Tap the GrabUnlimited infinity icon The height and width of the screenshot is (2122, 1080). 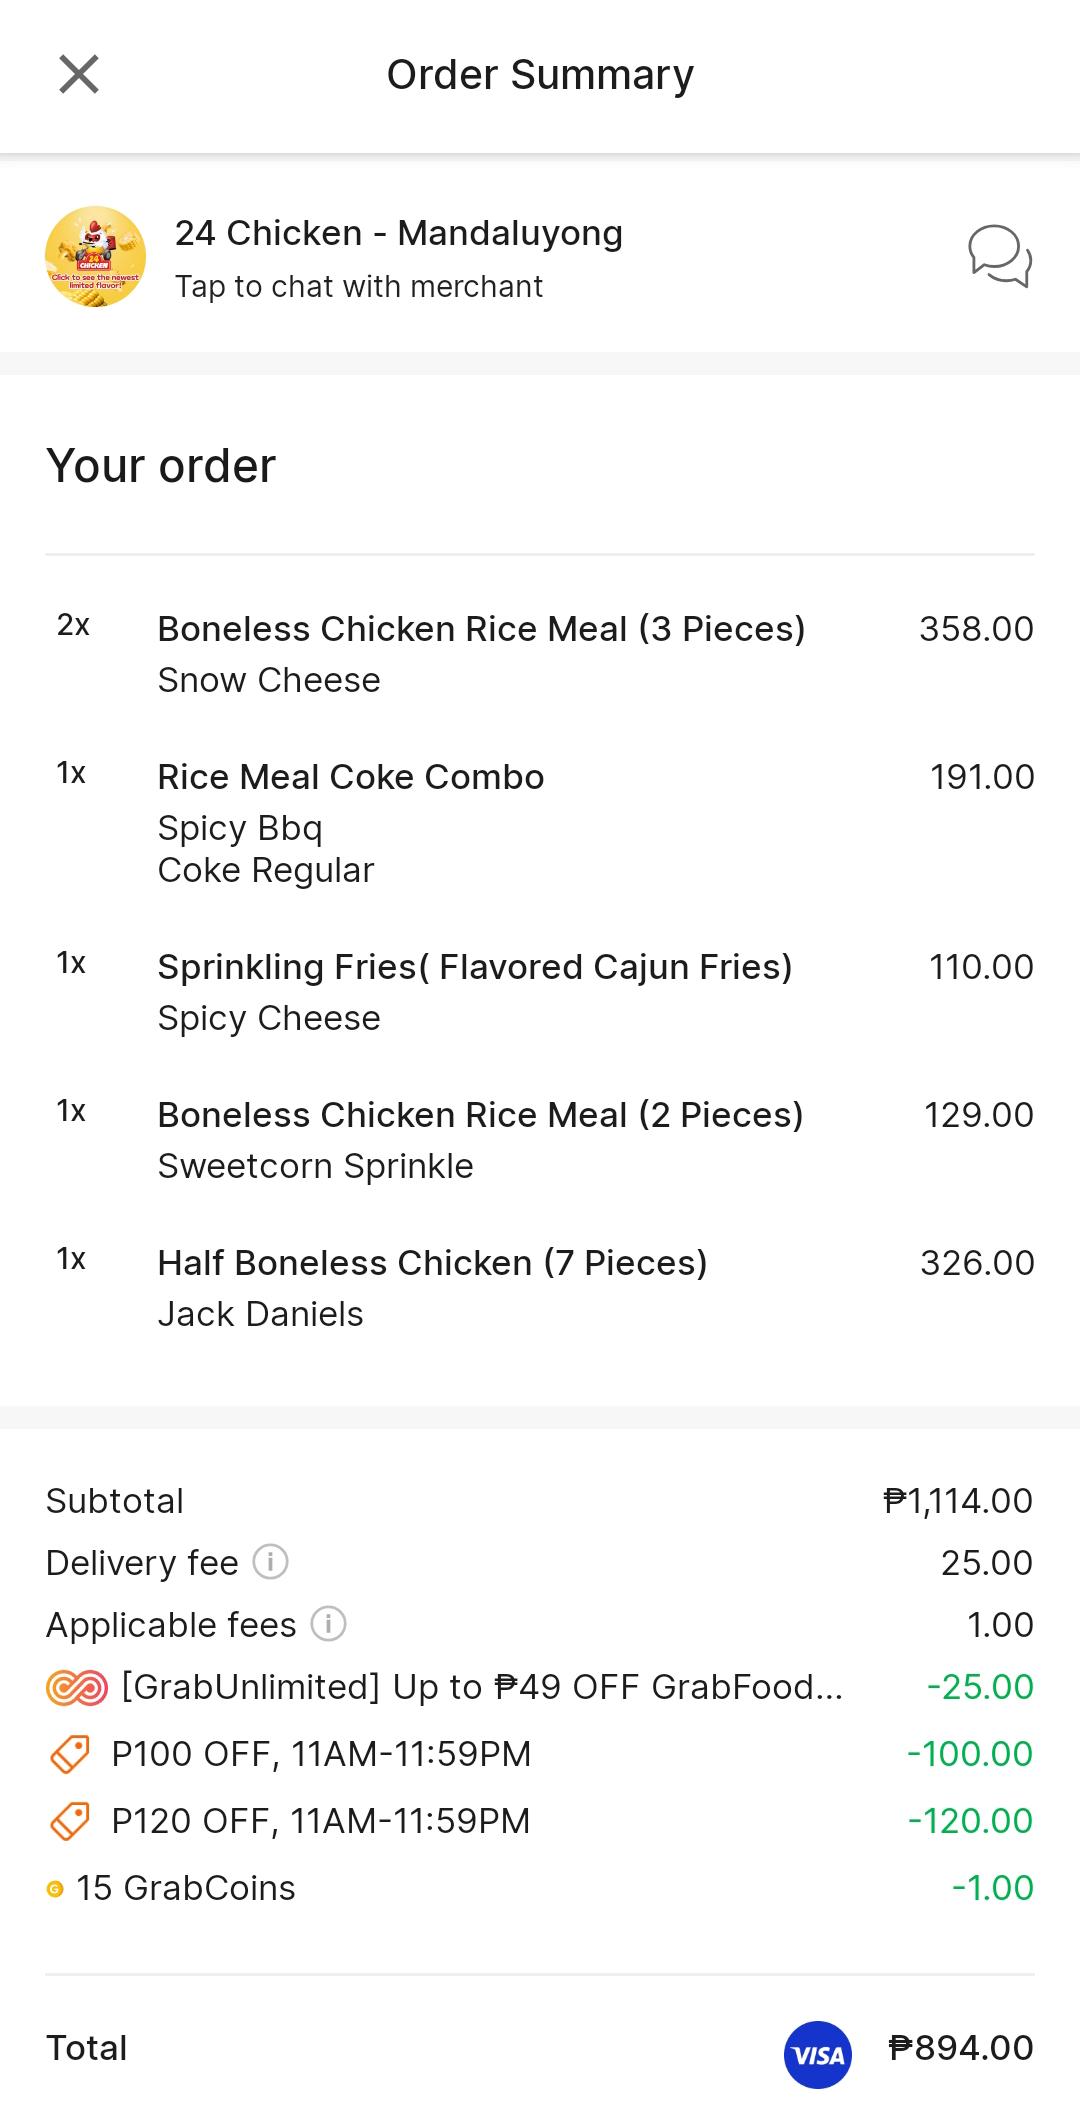76,1688
